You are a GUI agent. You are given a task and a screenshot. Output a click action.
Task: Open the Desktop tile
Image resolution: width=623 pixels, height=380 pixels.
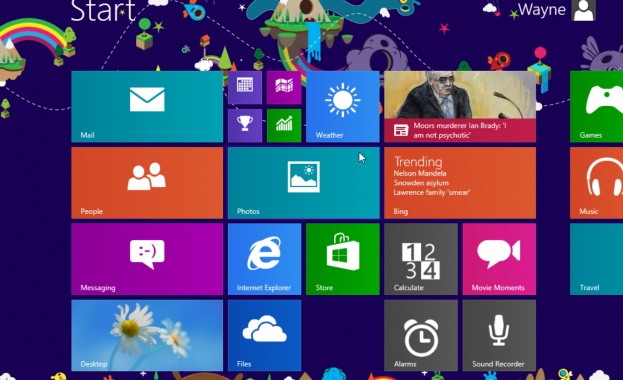[147, 335]
